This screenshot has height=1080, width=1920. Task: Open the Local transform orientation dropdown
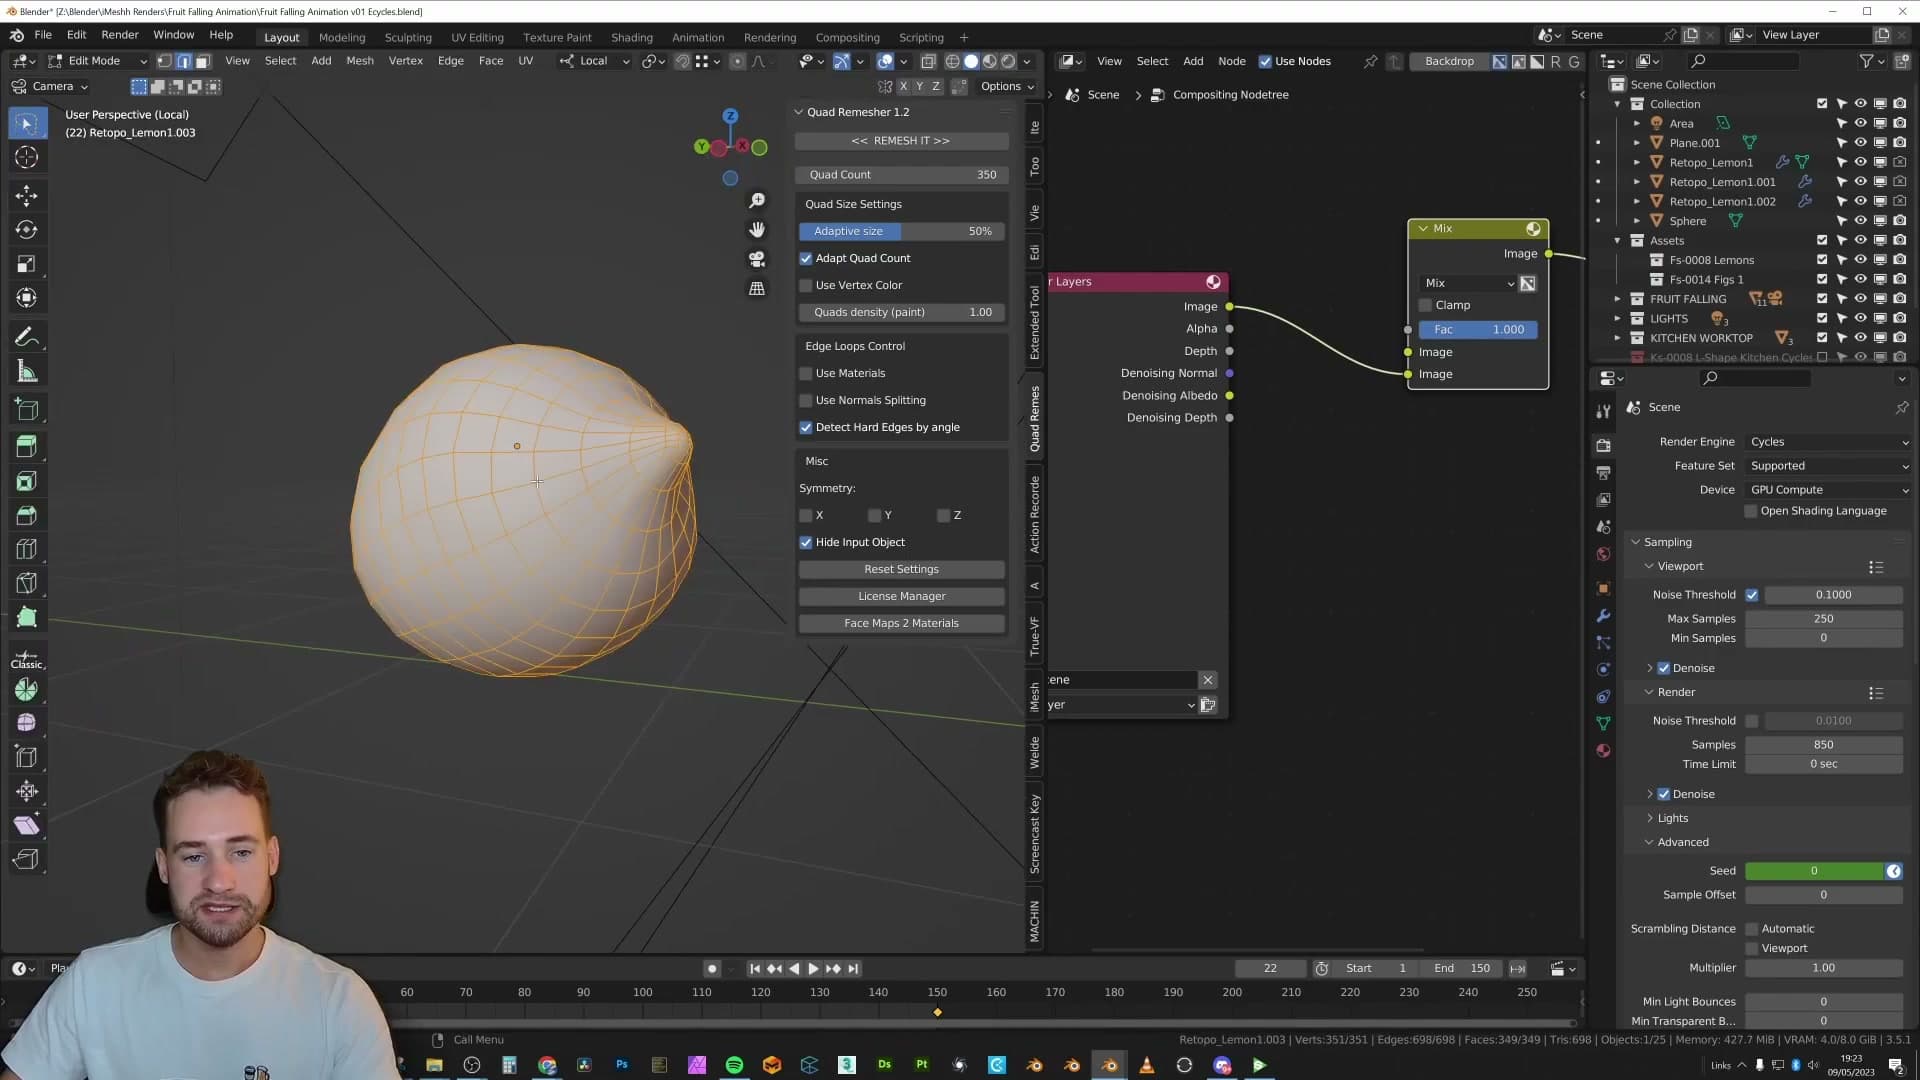[x=595, y=61]
